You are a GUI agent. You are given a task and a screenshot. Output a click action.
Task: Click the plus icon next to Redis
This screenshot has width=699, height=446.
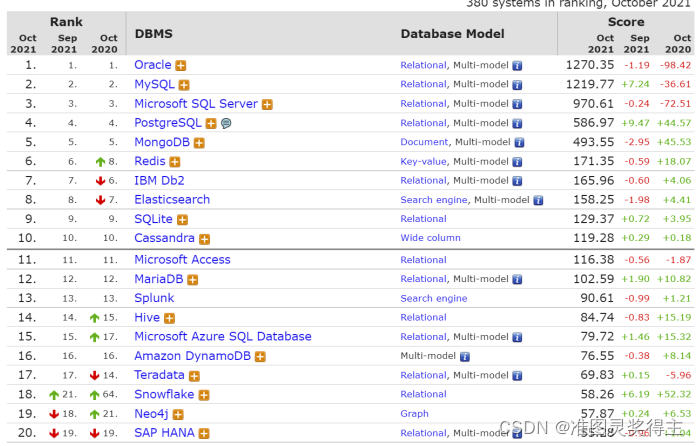[175, 162]
